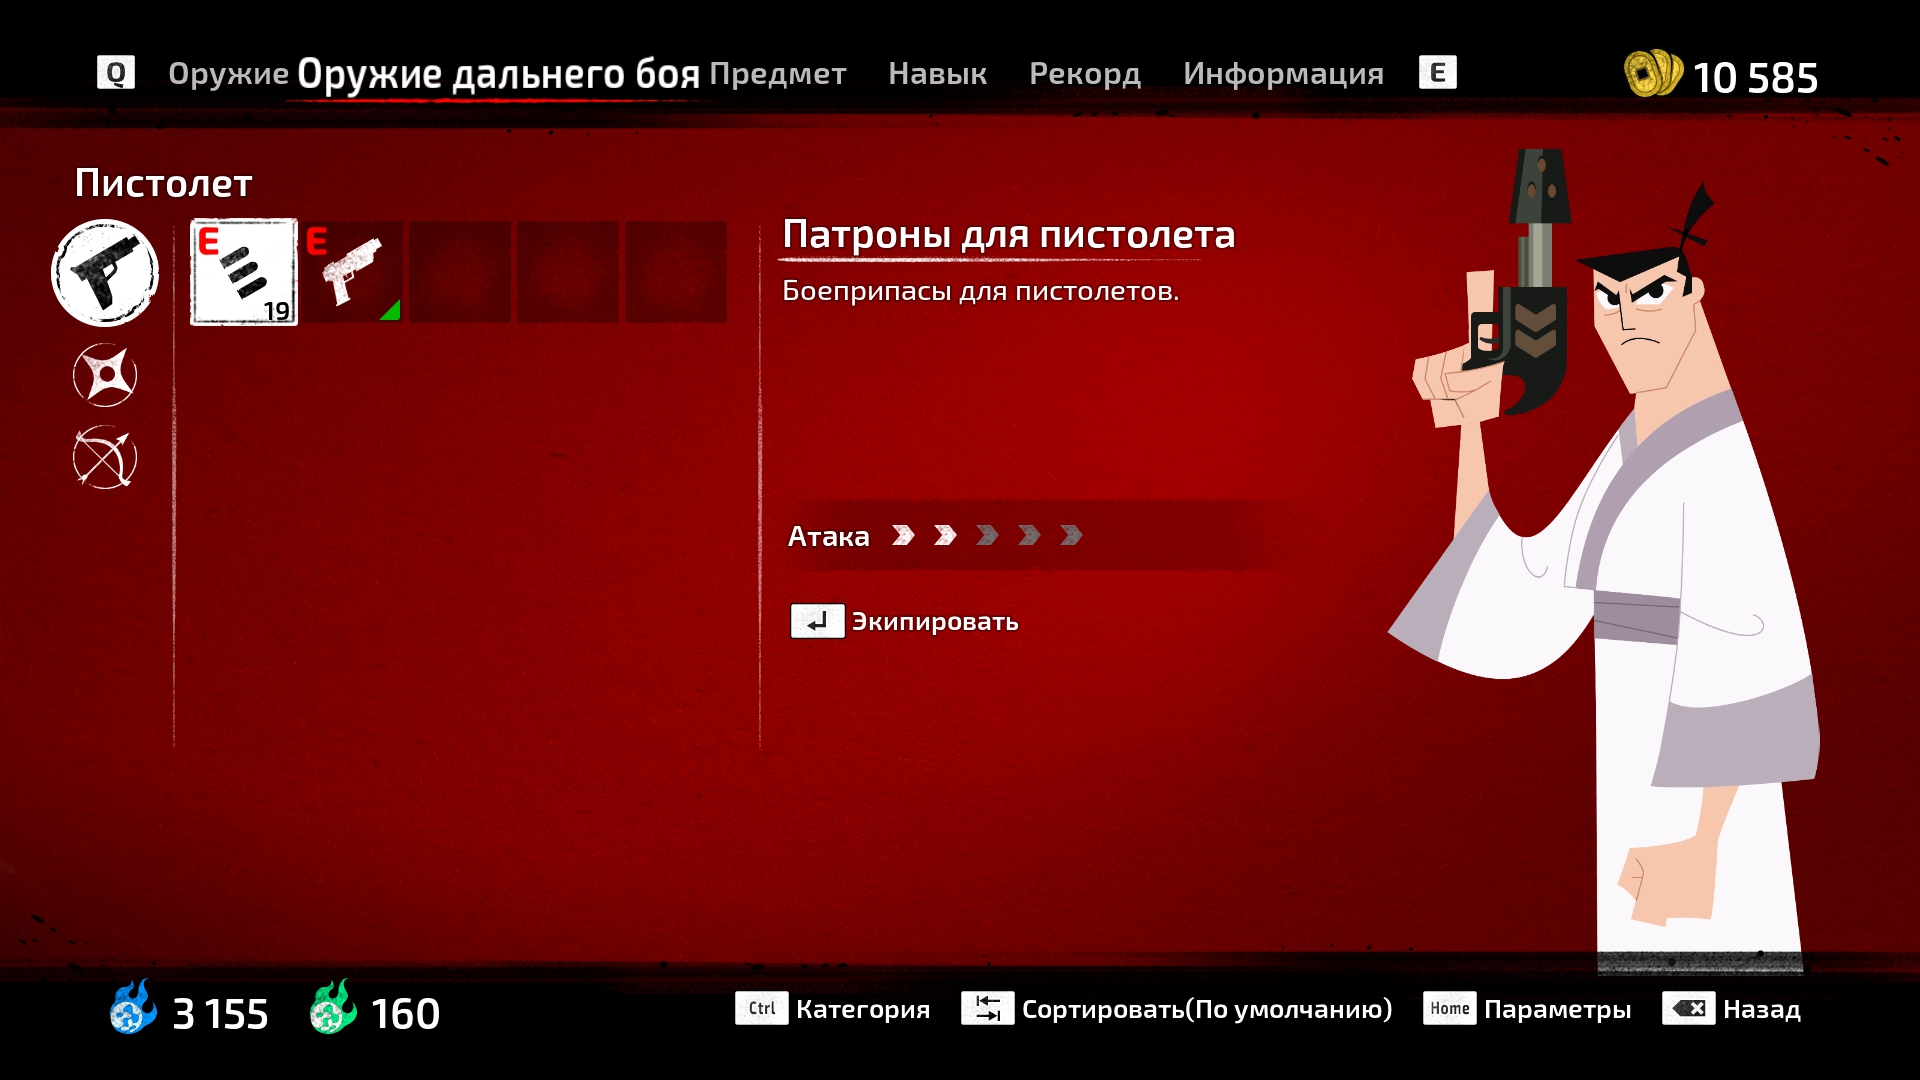Select the pistol ammo slot with 19

244,272
